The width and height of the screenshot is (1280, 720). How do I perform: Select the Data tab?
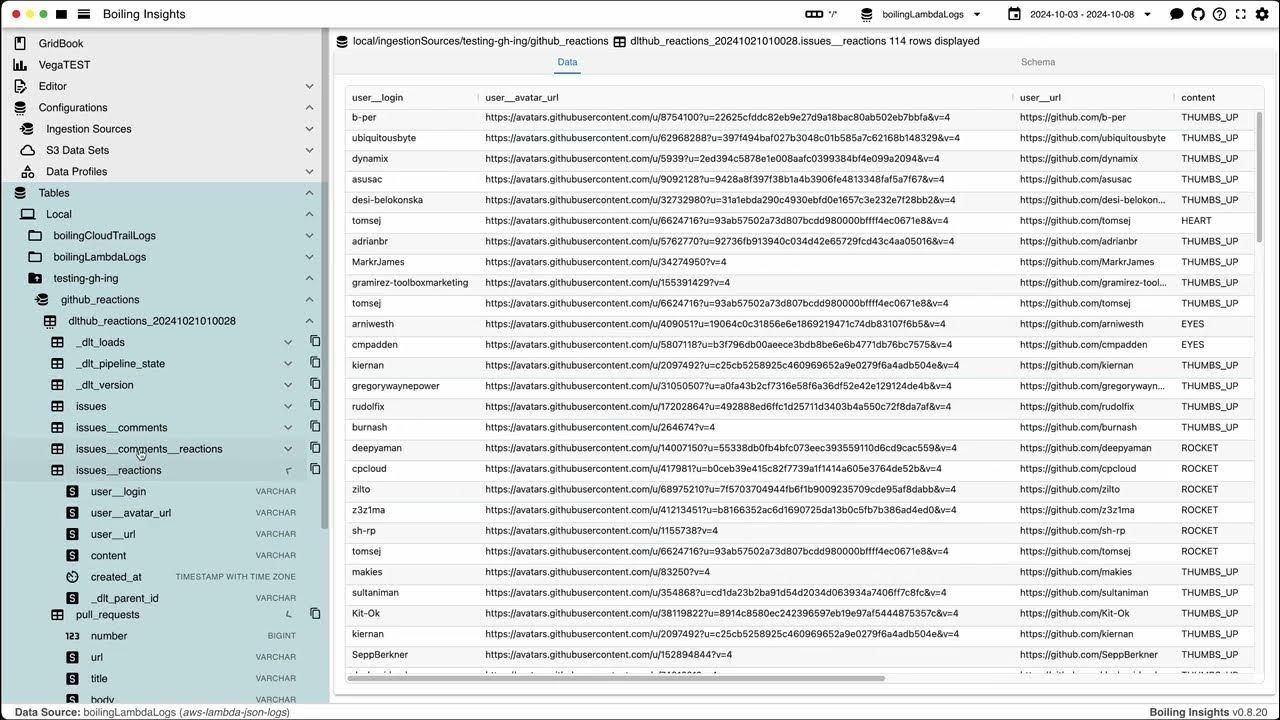coord(567,62)
